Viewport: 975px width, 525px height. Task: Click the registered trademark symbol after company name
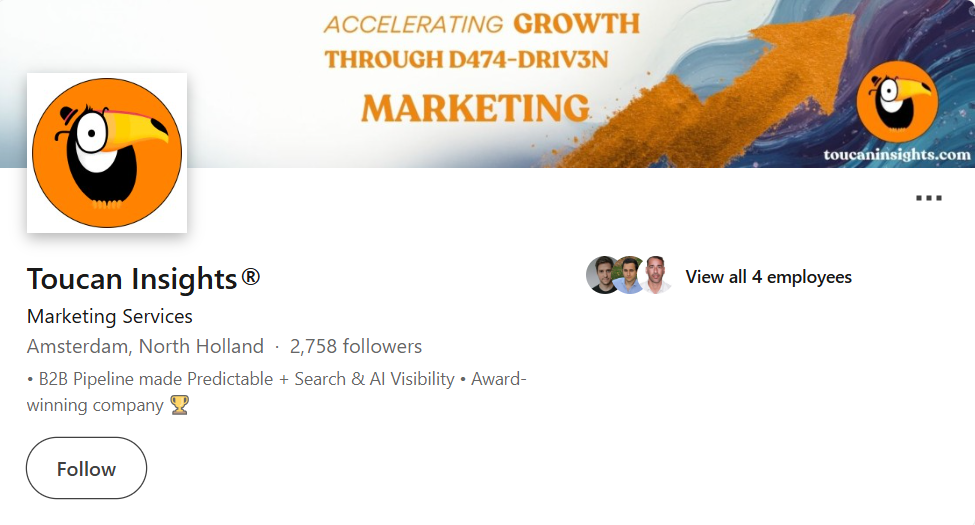(x=251, y=276)
